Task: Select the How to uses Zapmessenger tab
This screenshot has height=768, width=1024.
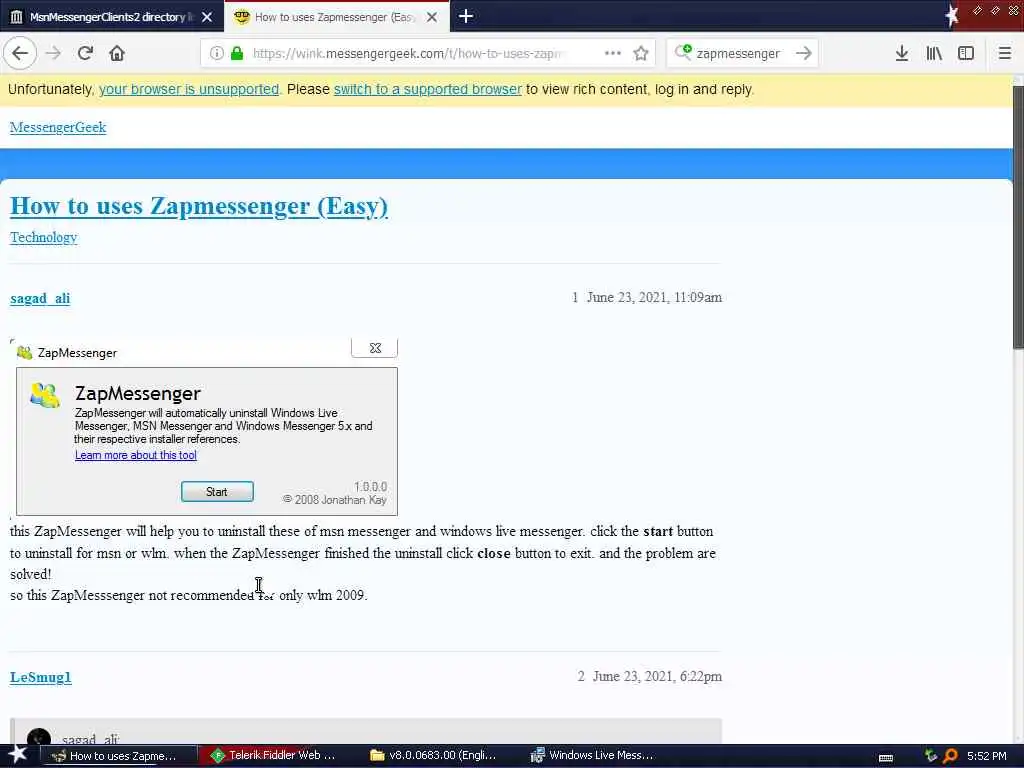Action: tap(336, 17)
